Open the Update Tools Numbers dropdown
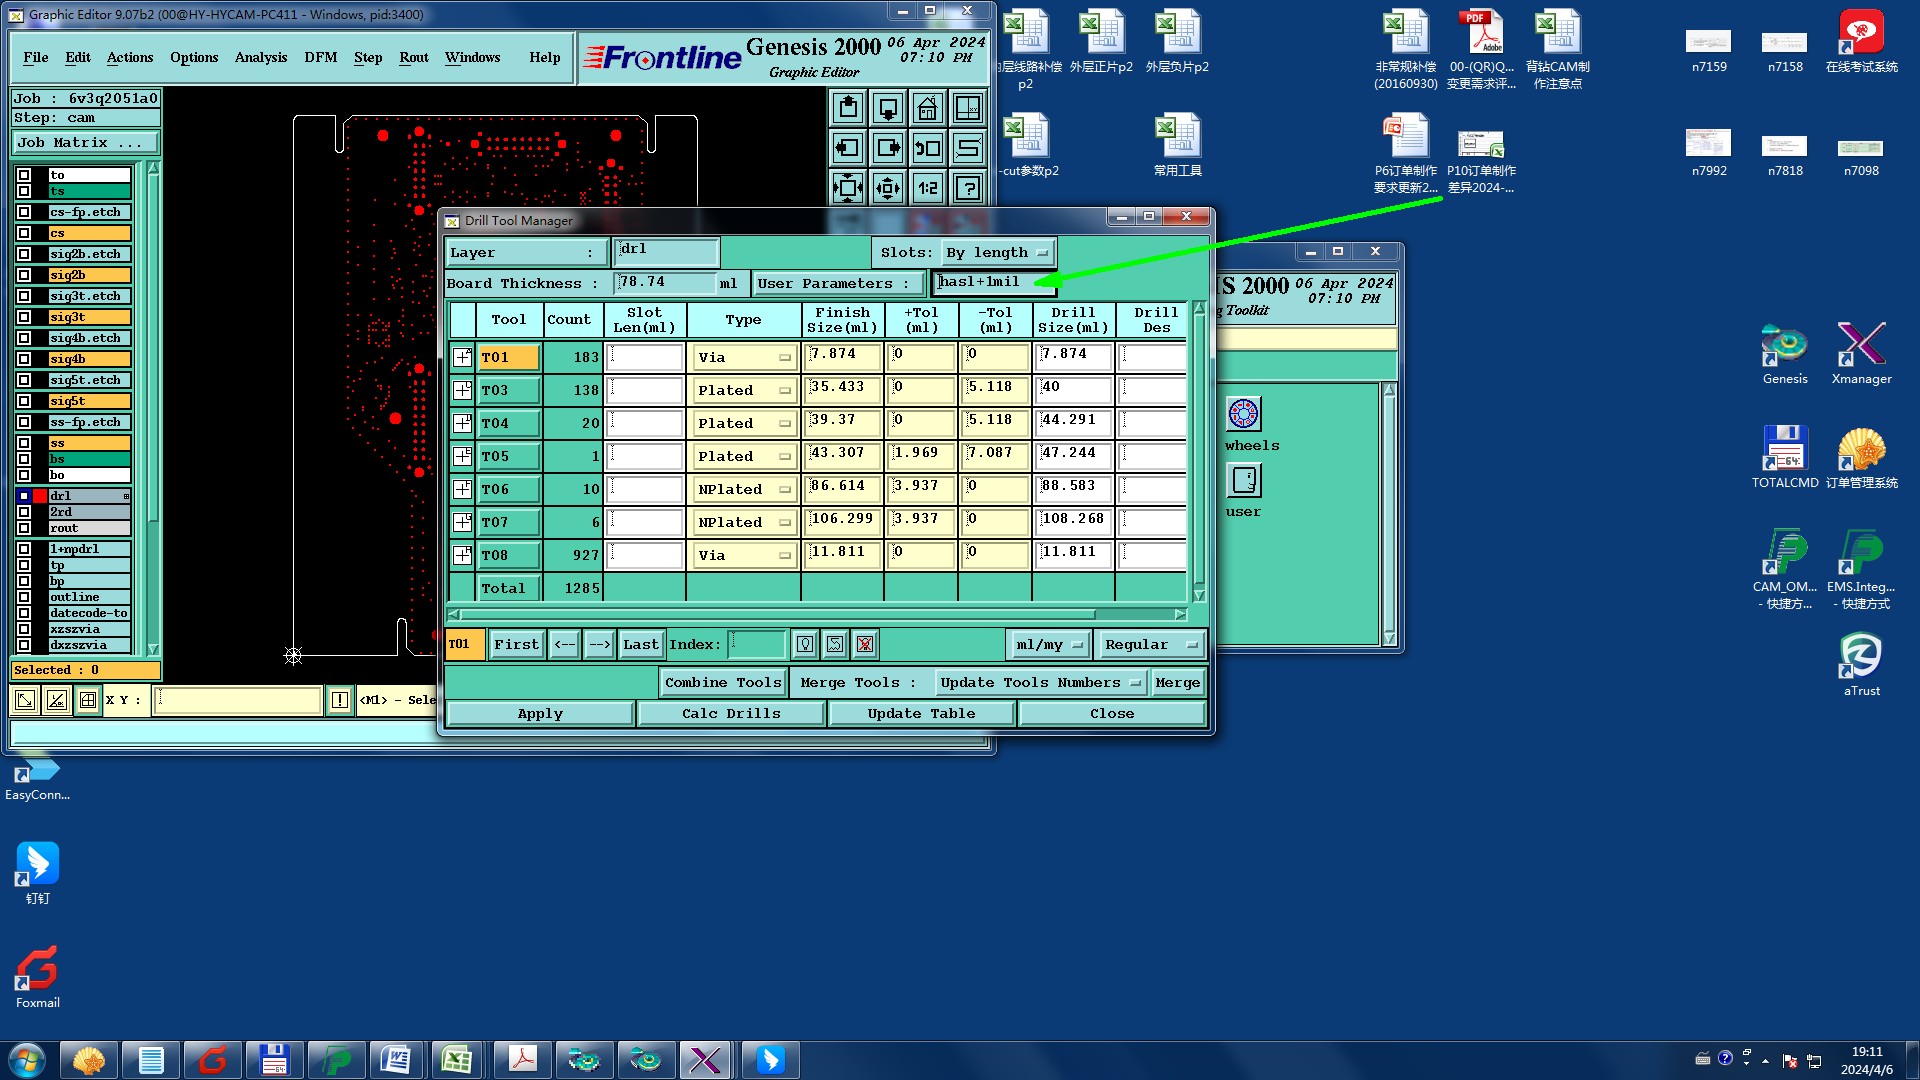 (x=1039, y=683)
